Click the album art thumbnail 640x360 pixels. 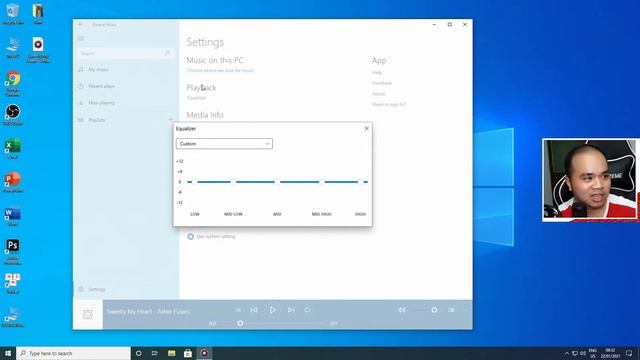pos(88,315)
